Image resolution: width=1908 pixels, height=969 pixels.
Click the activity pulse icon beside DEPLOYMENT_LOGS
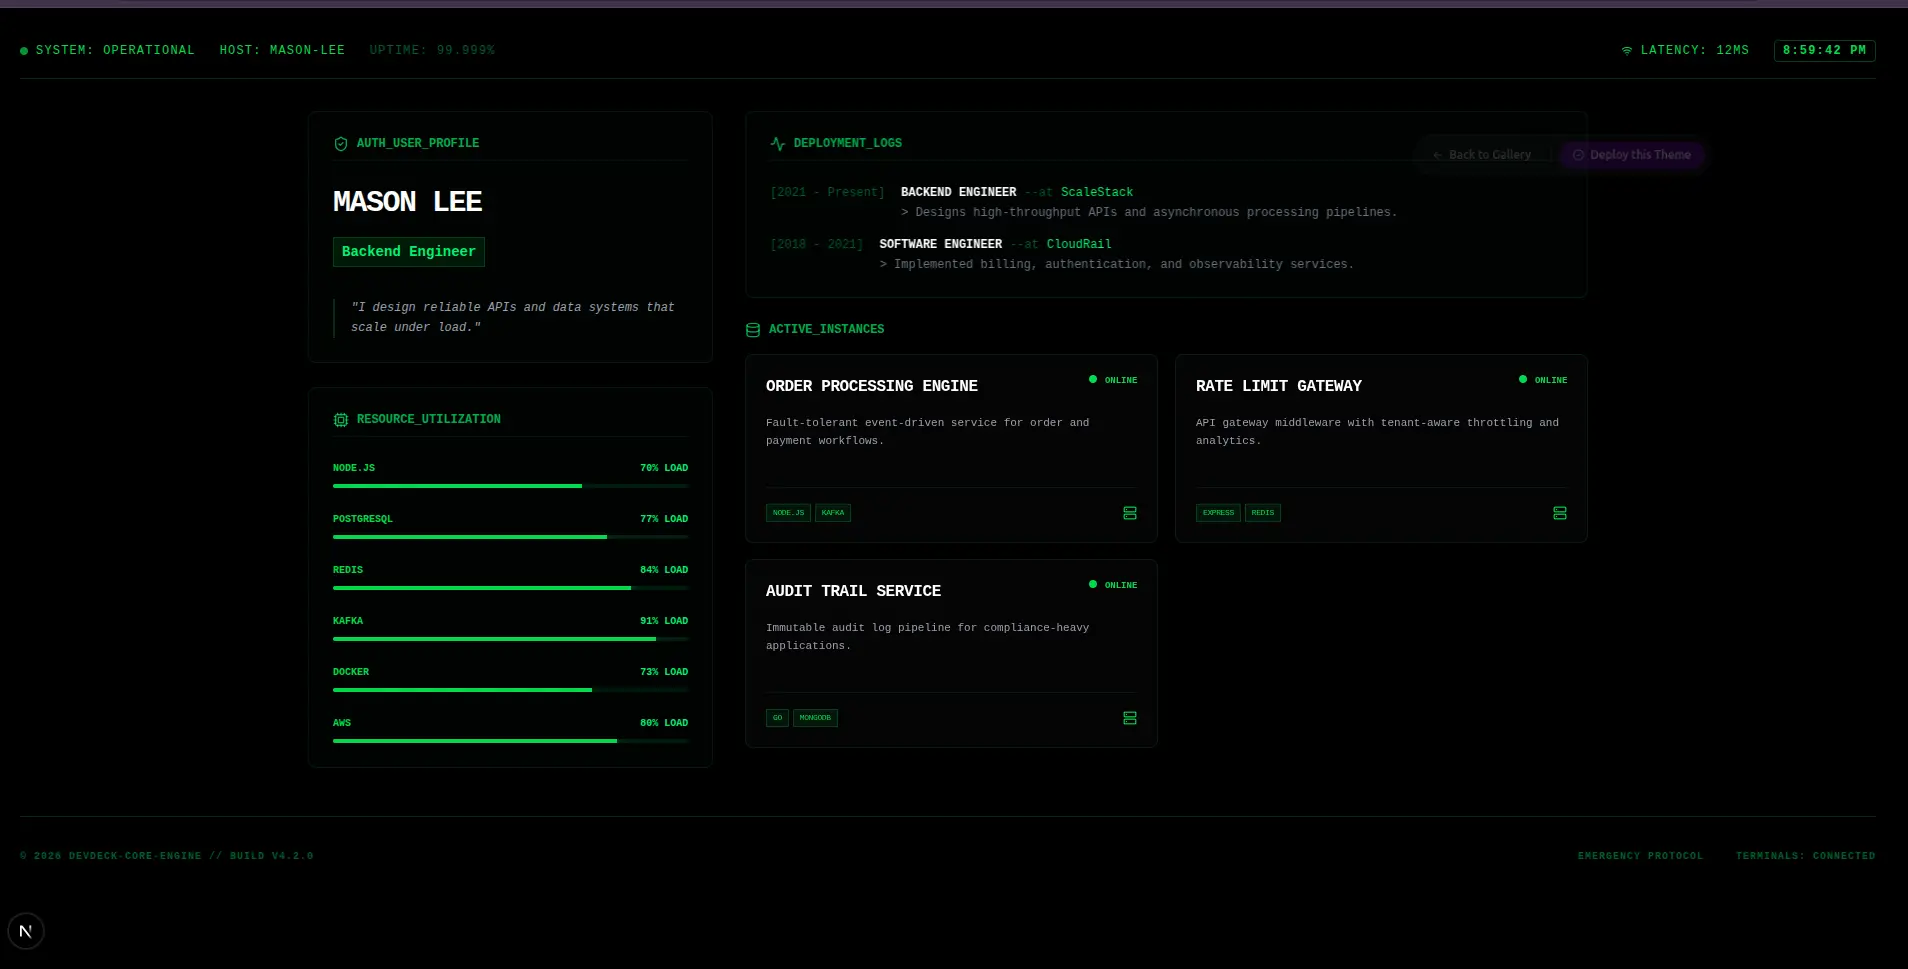click(778, 144)
